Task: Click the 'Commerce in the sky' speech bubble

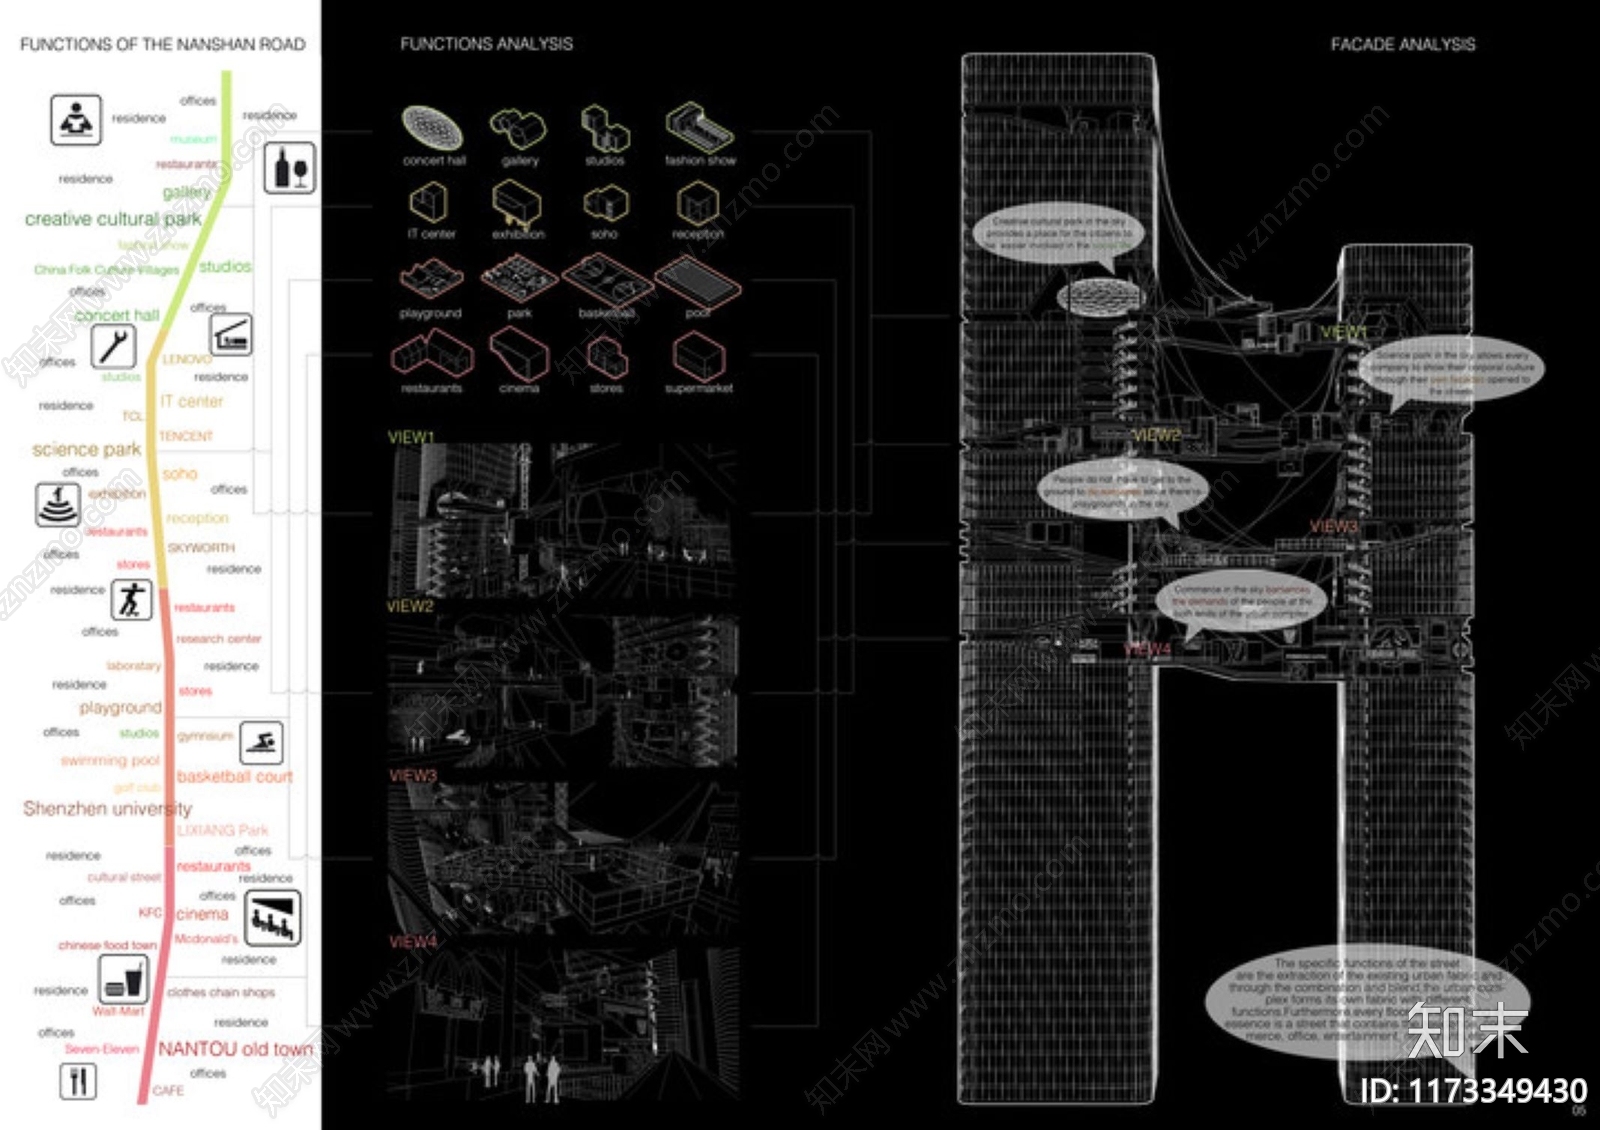Action: pyautogui.click(x=1241, y=603)
